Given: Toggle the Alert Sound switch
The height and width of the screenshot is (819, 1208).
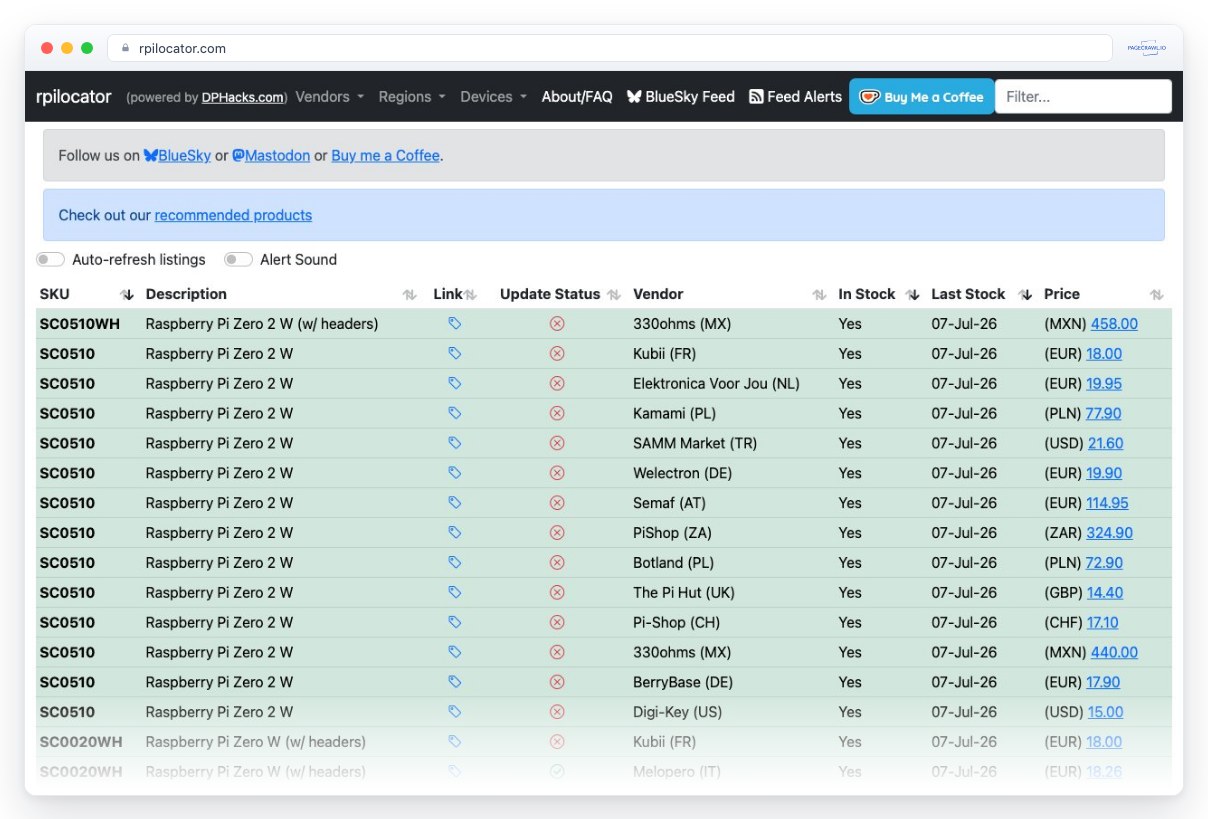Looking at the screenshot, I should pos(238,260).
